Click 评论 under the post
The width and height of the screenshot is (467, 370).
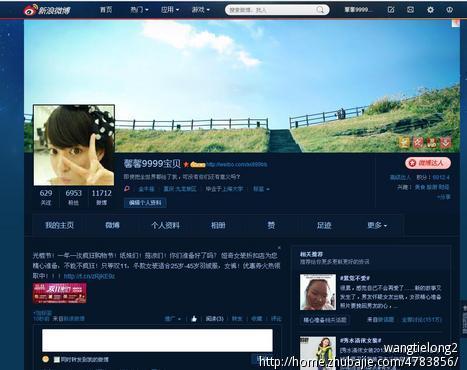point(276,319)
